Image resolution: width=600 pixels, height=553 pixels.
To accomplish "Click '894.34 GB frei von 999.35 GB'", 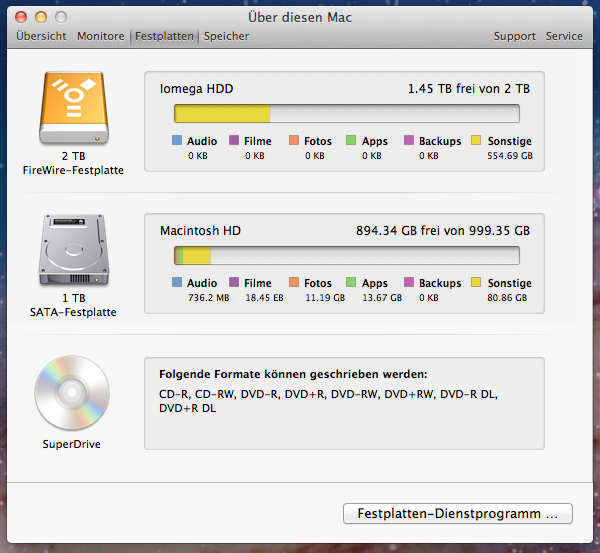I will 443,231.
